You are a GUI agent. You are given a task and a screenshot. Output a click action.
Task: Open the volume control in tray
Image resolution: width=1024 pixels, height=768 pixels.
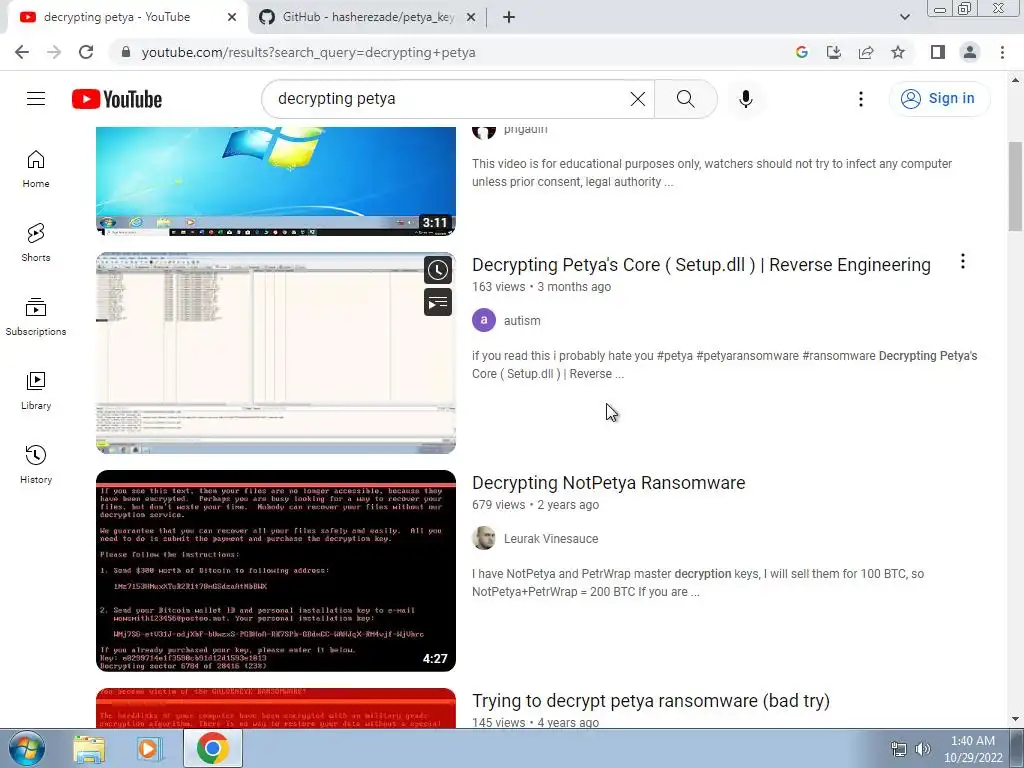click(x=923, y=749)
